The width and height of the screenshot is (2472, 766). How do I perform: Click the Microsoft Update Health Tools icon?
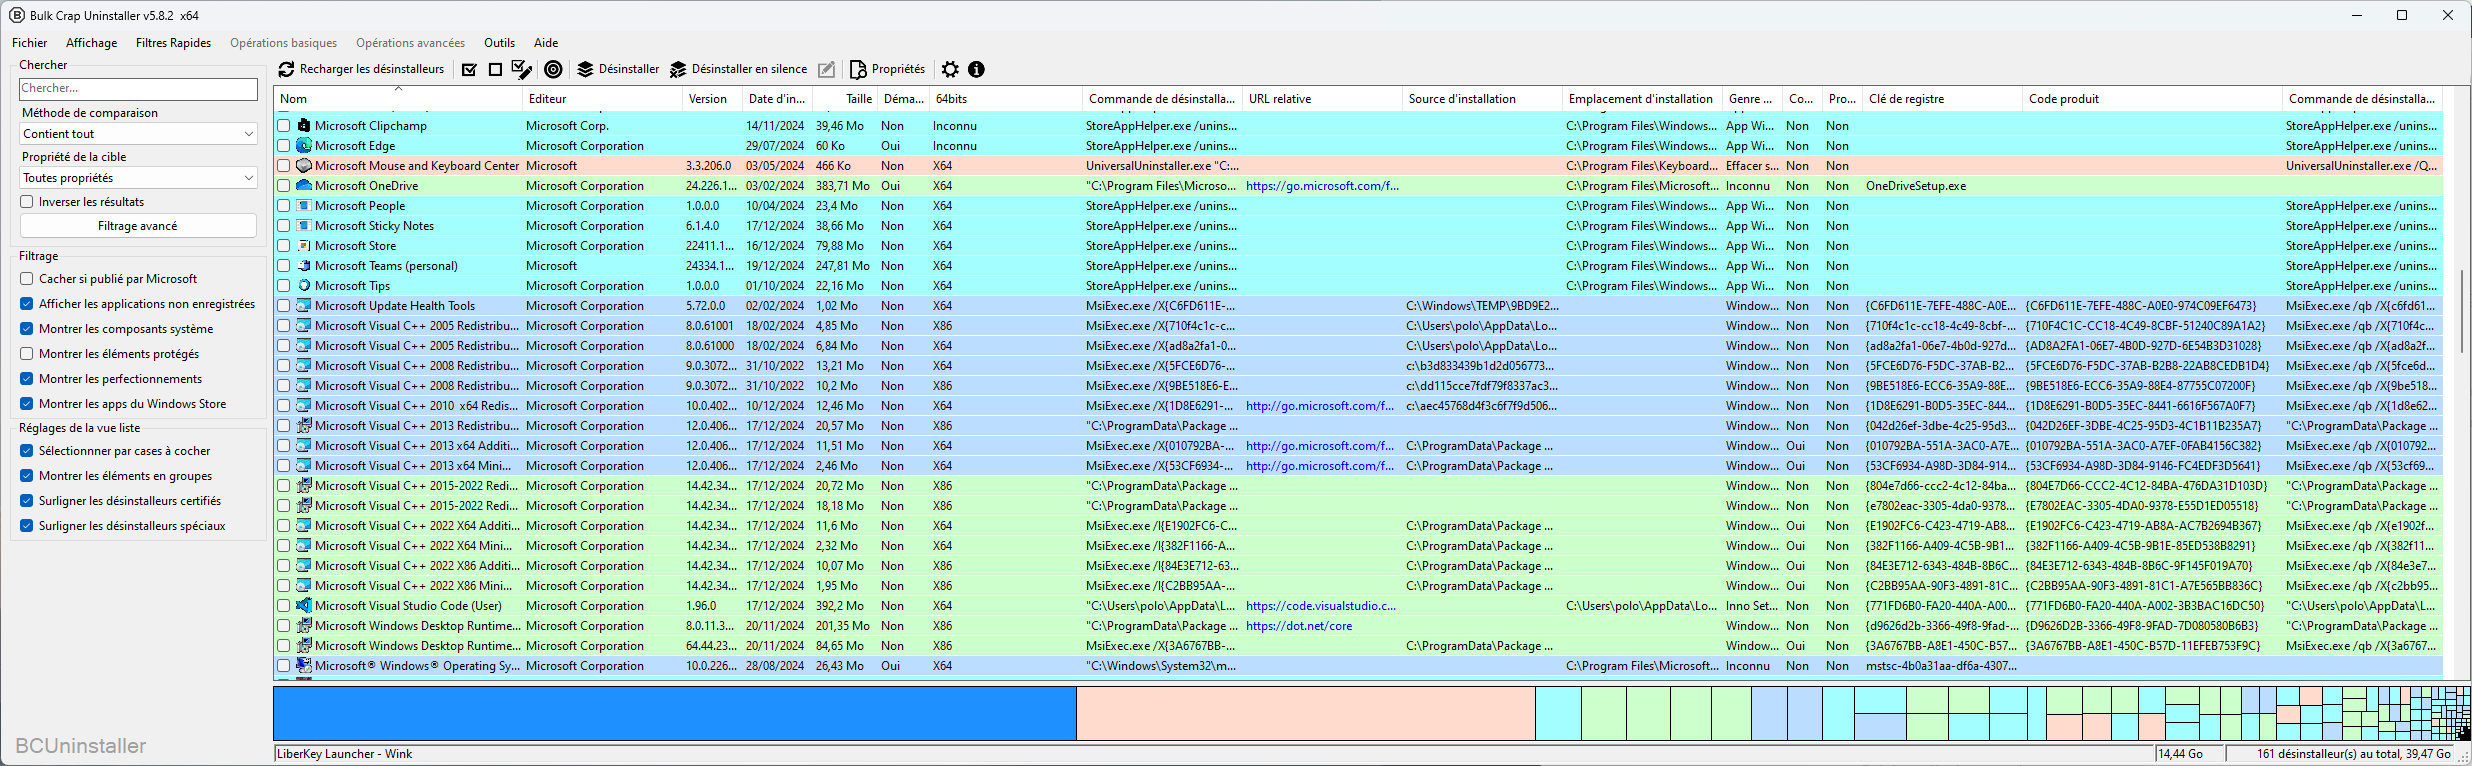pos(304,306)
